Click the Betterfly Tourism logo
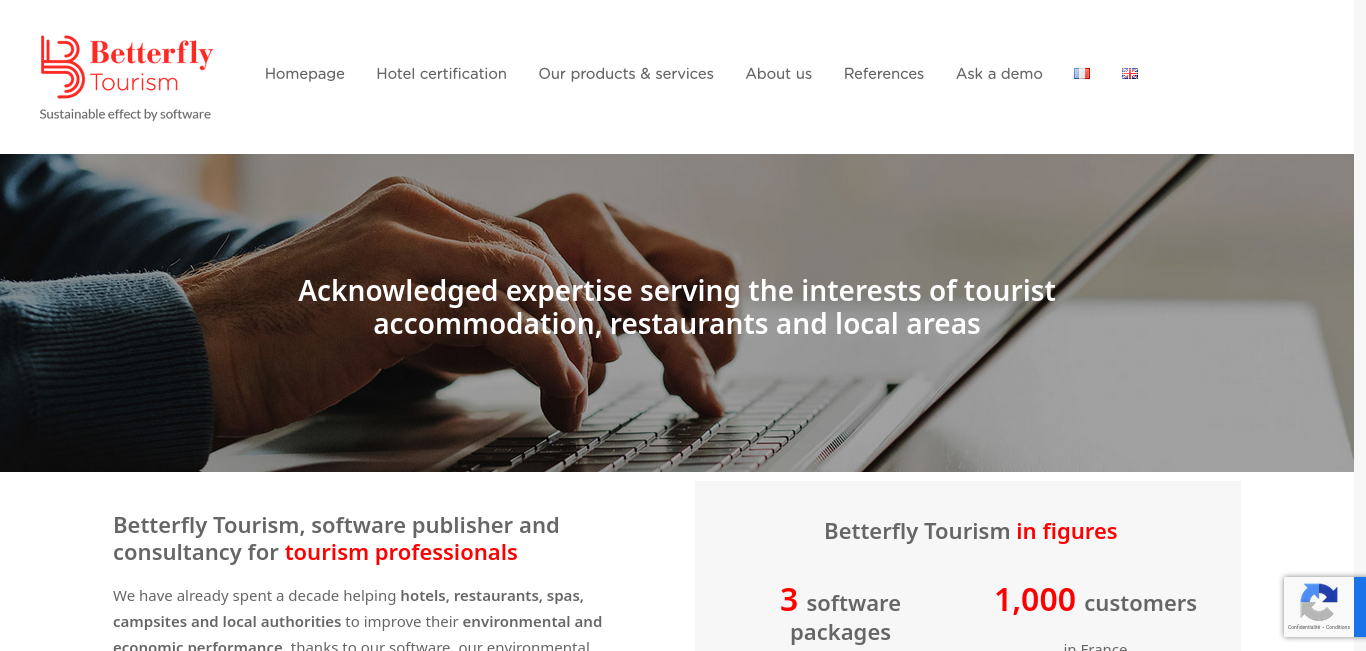 pos(126,67)
